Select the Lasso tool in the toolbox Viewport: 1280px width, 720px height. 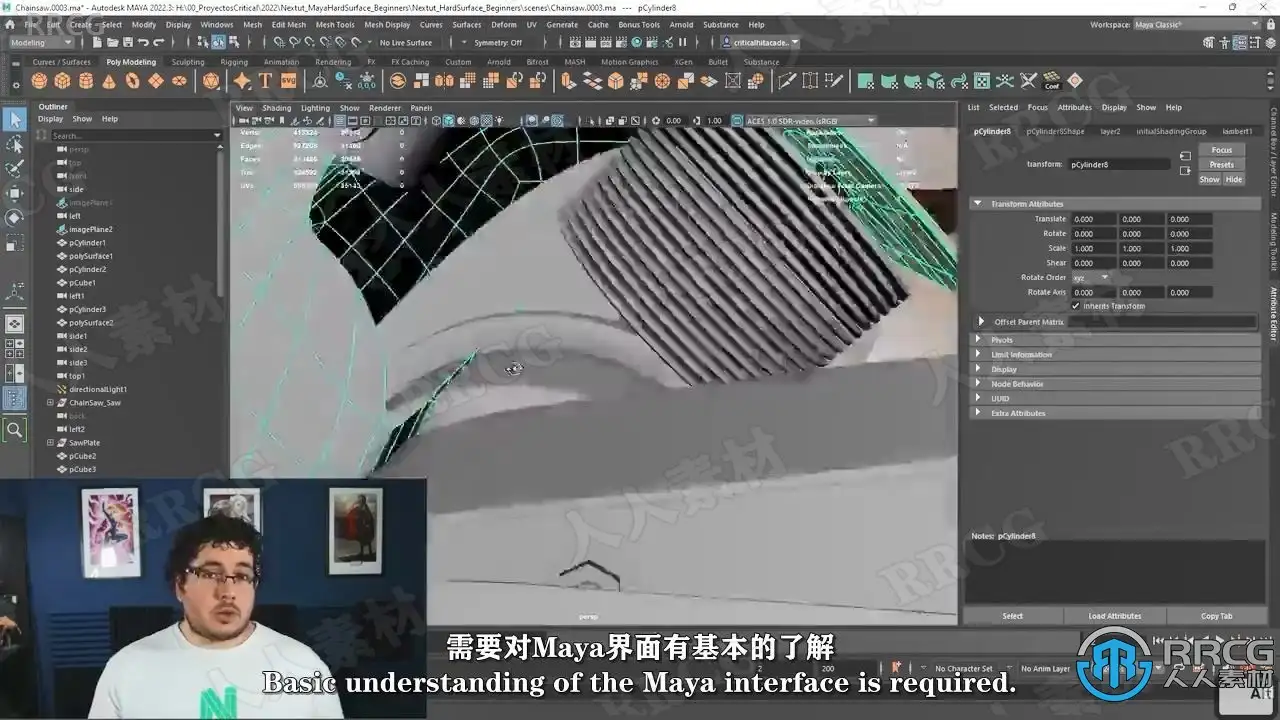coord(14,144)
